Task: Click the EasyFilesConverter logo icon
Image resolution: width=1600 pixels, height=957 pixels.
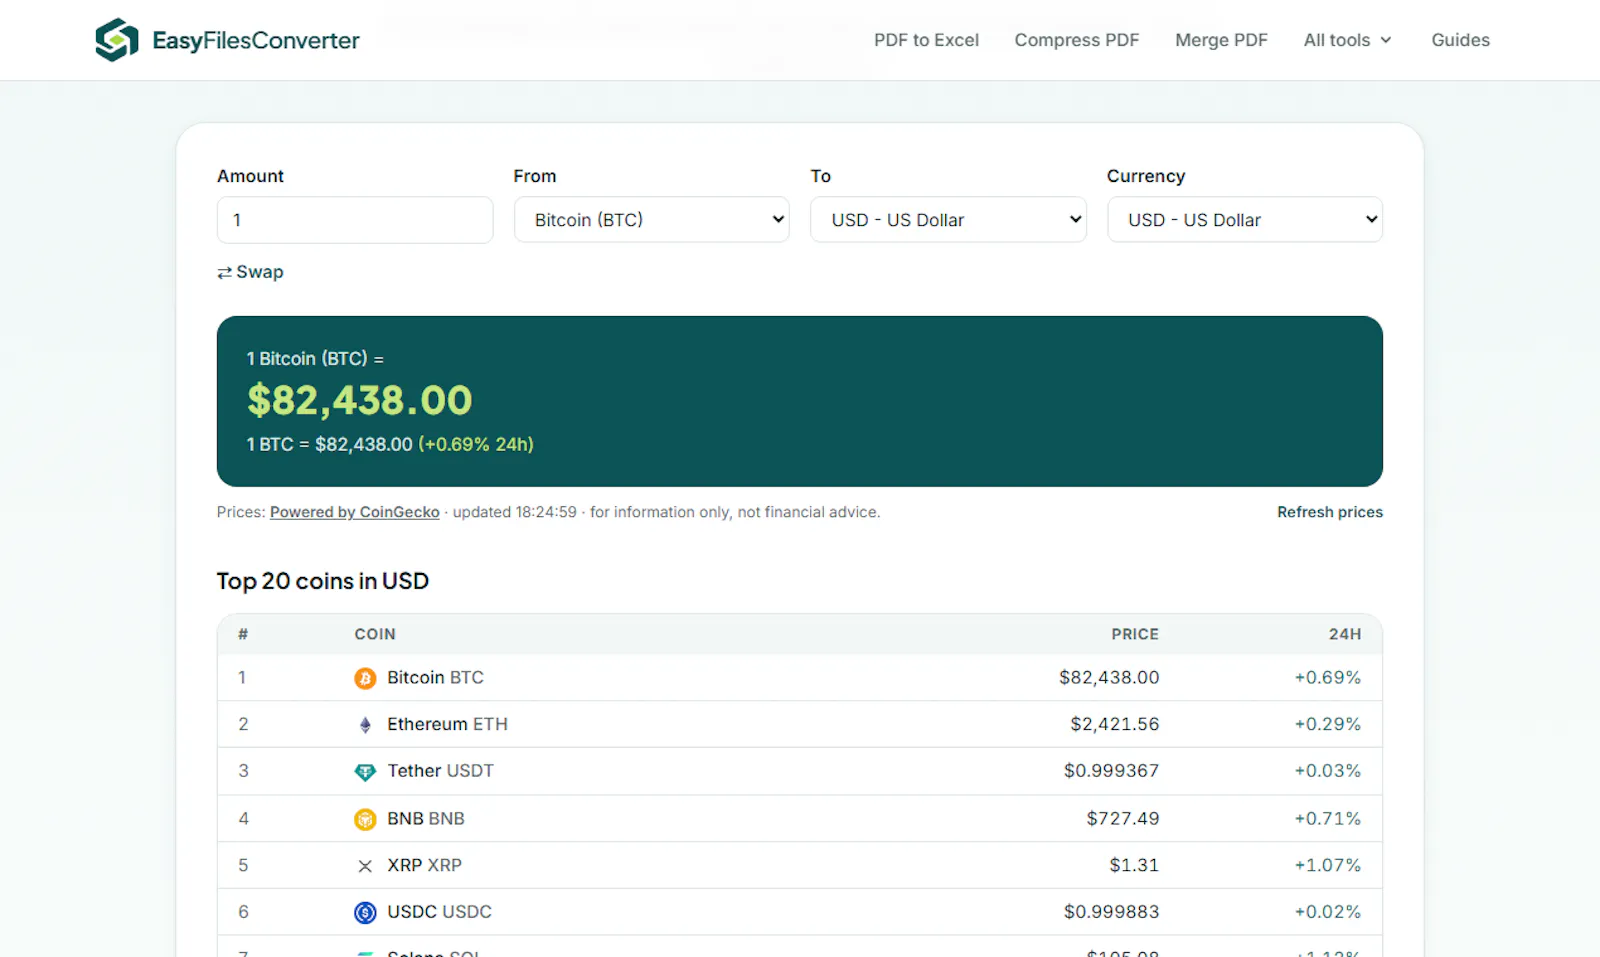Action: pos(117,40)
